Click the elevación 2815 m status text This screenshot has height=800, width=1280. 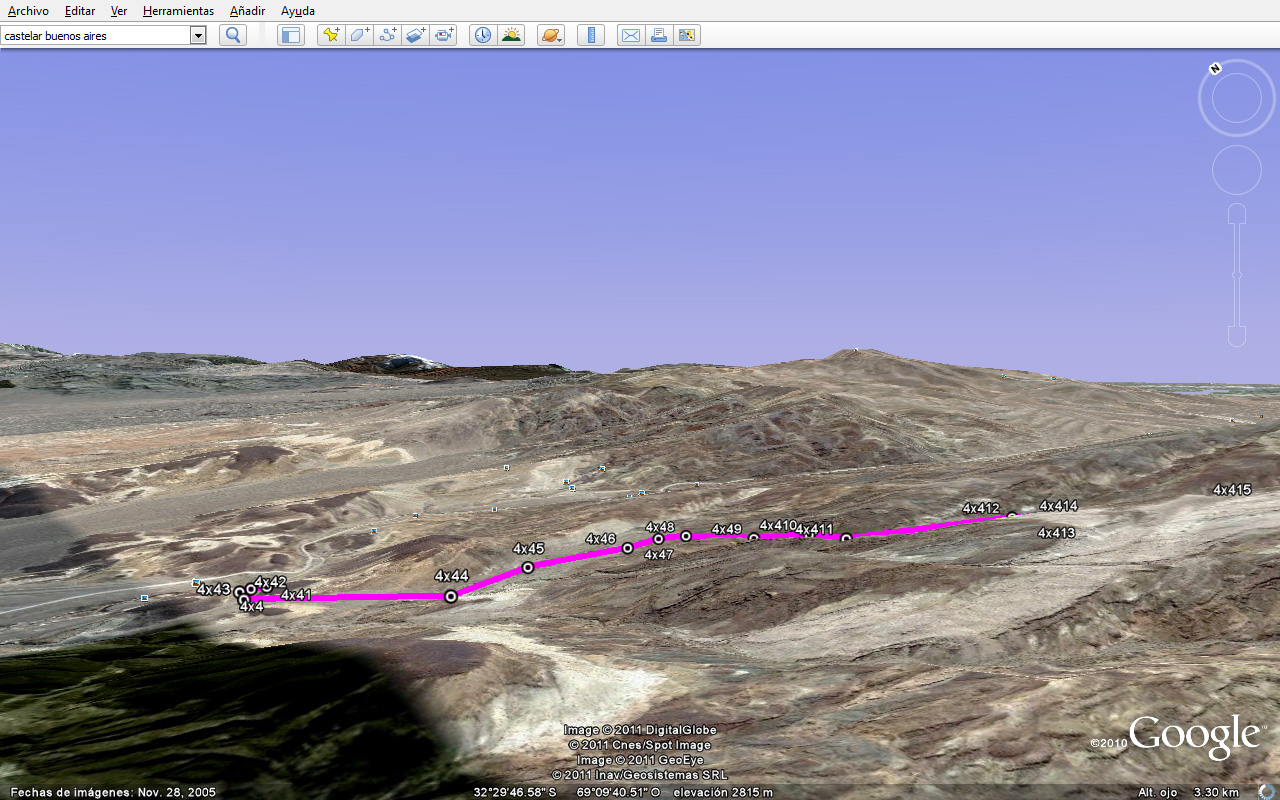tap(723, 792)
